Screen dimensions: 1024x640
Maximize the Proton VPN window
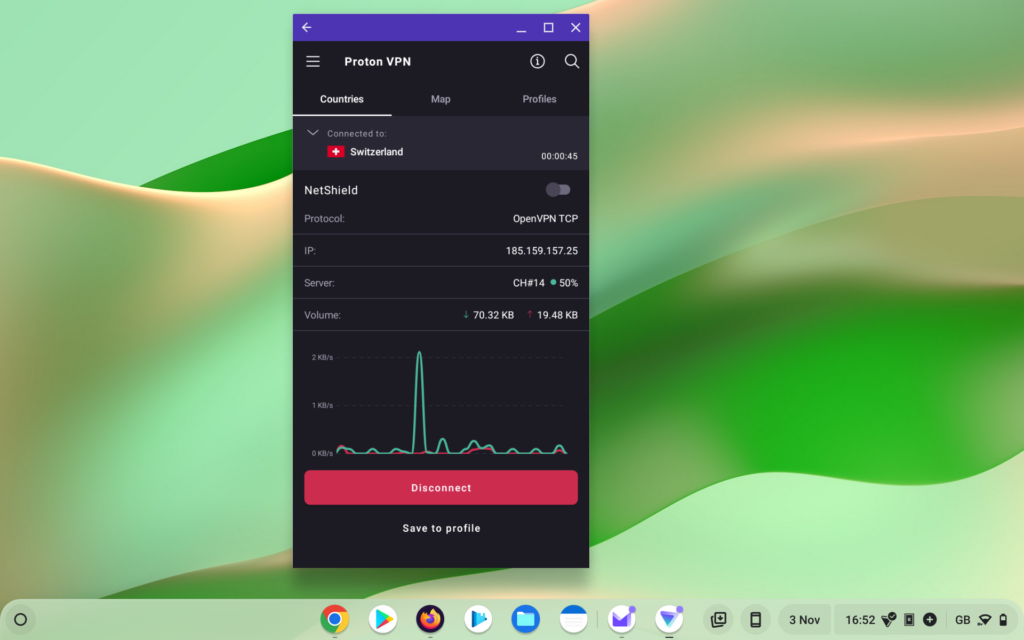[x=549, y=27]
